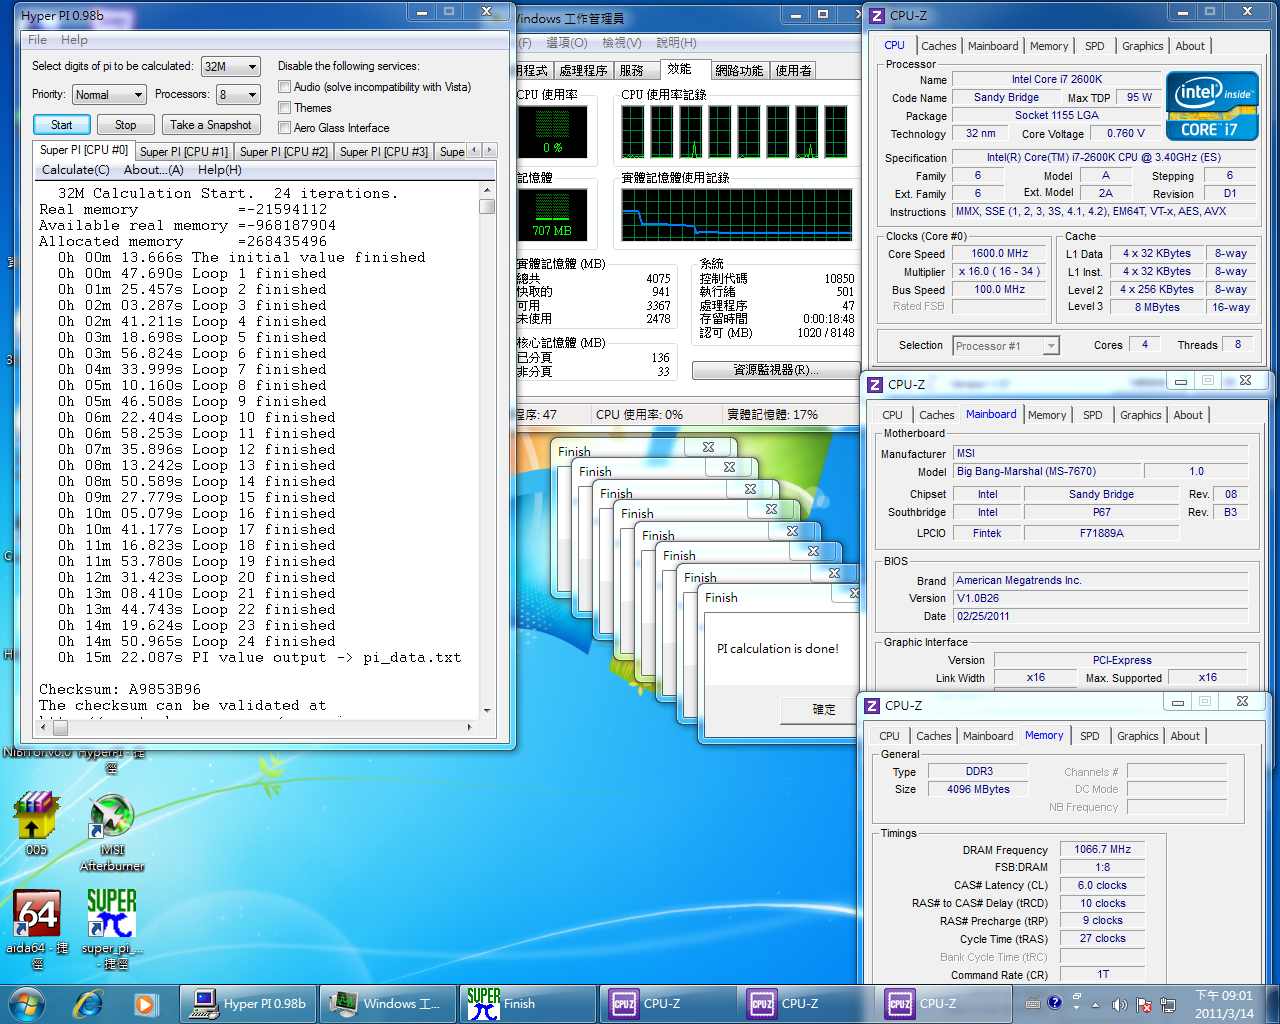This screenshot has width=1280, height=1024.
Task: Click the vertical scrollbar thumb in Super PI log
Action: coord(487,207)
